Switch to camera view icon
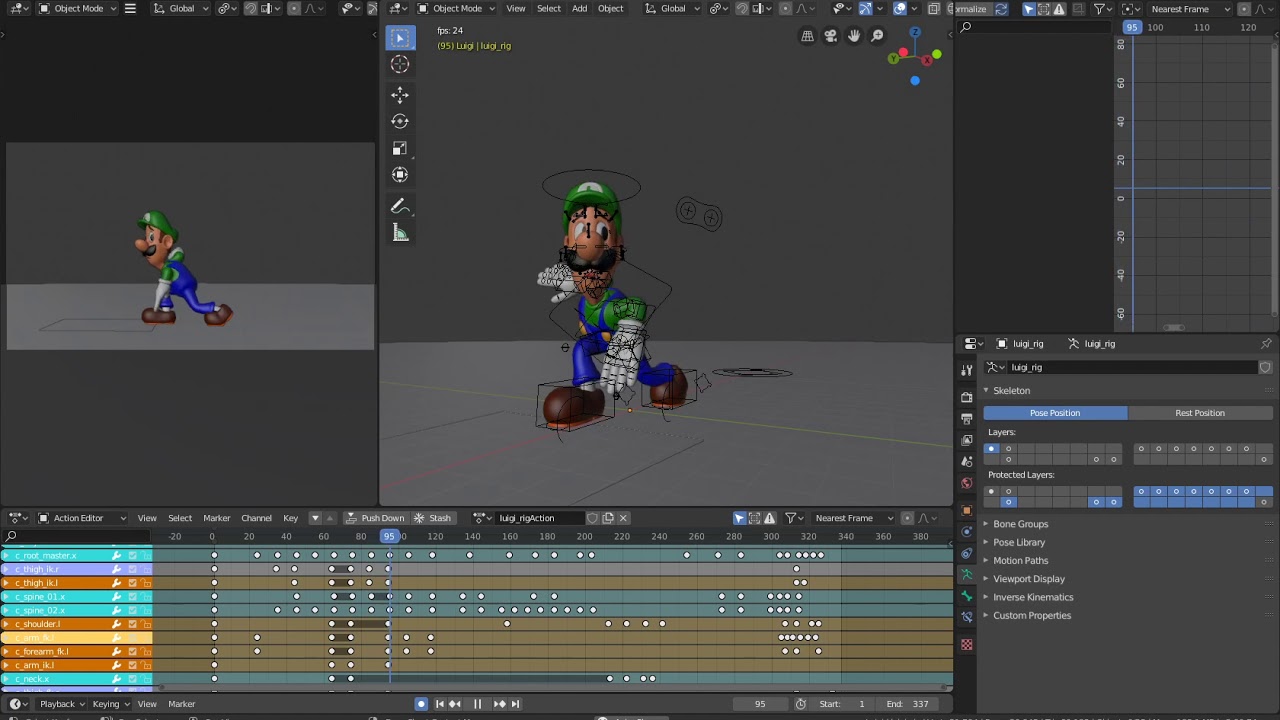 830,36
